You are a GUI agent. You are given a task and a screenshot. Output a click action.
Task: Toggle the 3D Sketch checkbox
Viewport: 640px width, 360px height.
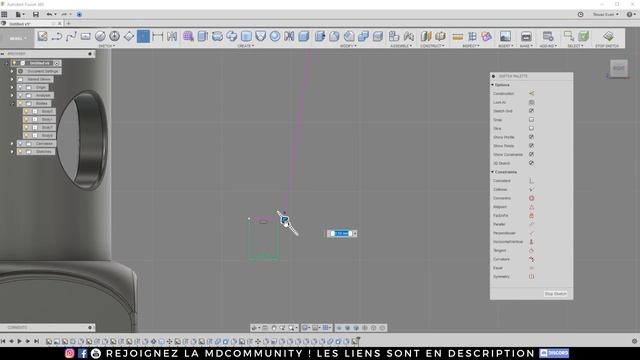[x=531, y=163]
